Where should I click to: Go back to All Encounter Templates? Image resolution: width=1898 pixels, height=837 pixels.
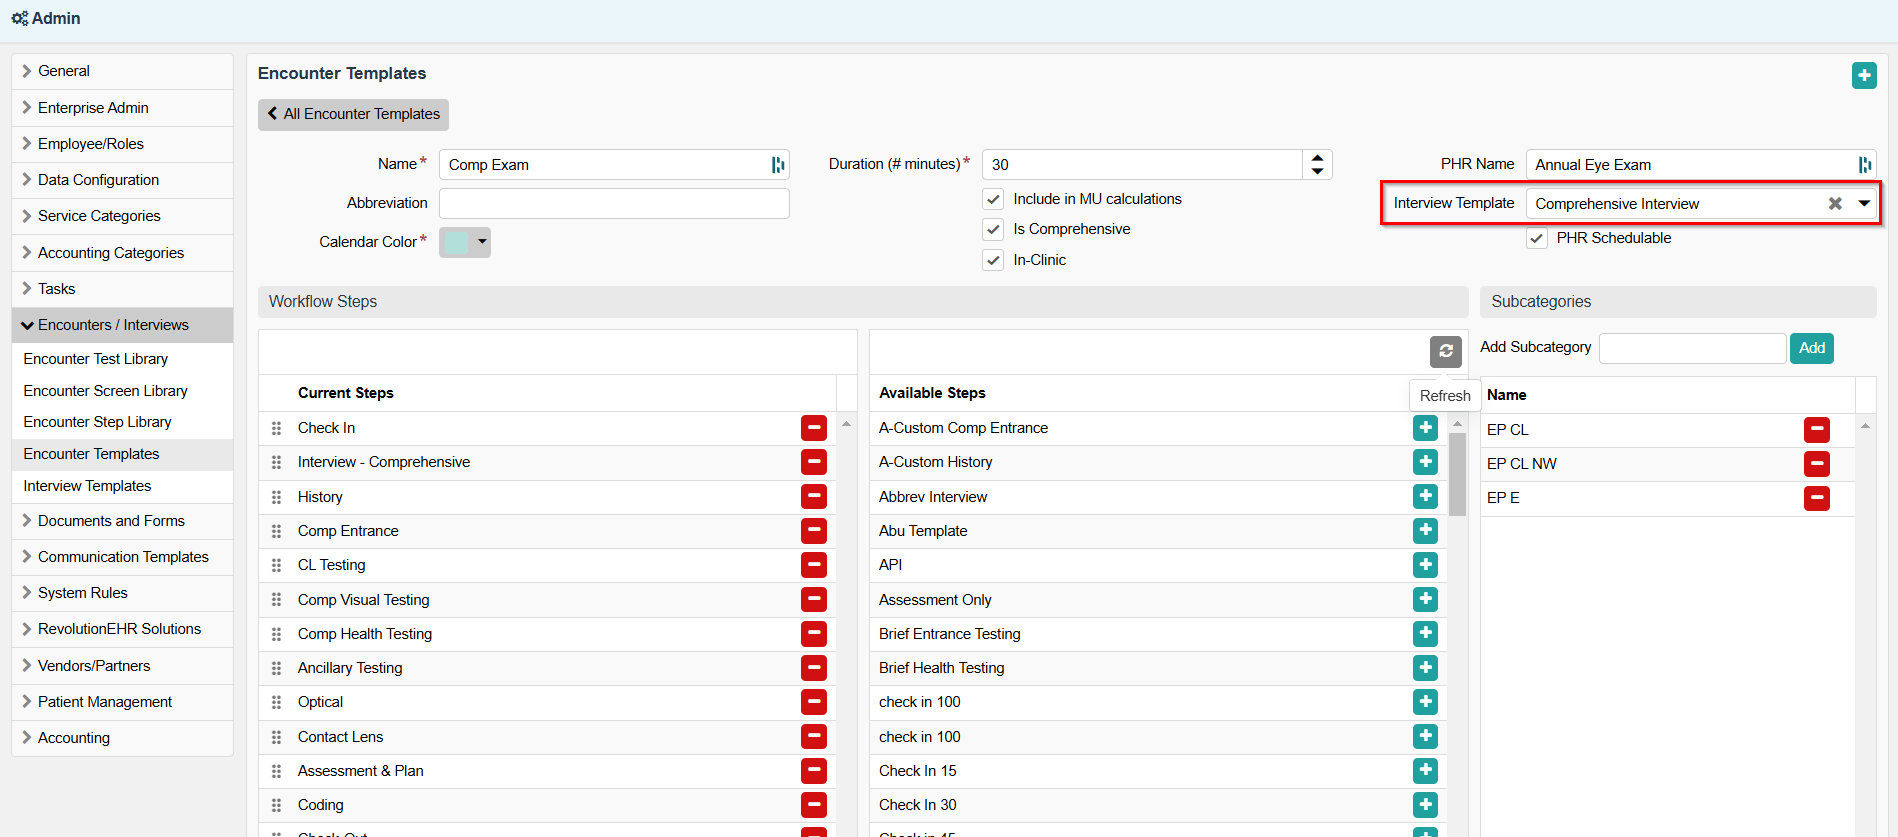[x=353, y=114]
